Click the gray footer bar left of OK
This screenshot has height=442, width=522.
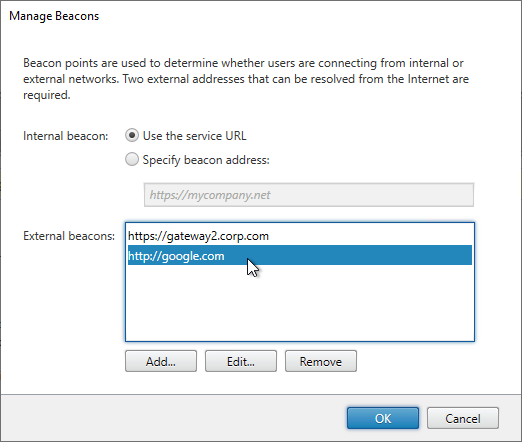coord(173,418)
